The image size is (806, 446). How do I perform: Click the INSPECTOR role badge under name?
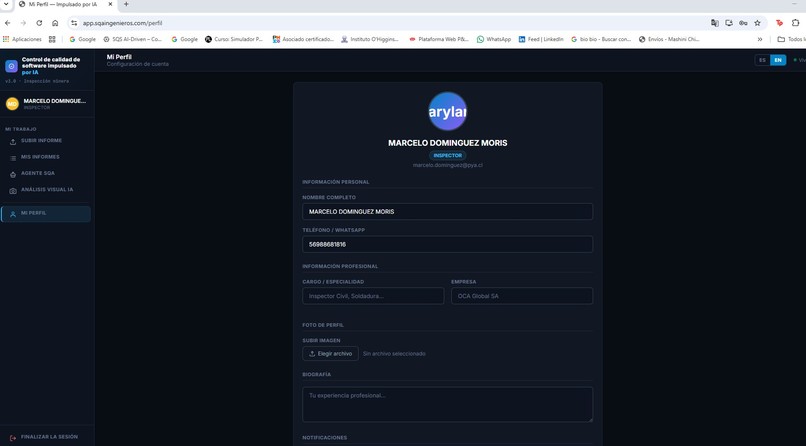click(448, 155)
